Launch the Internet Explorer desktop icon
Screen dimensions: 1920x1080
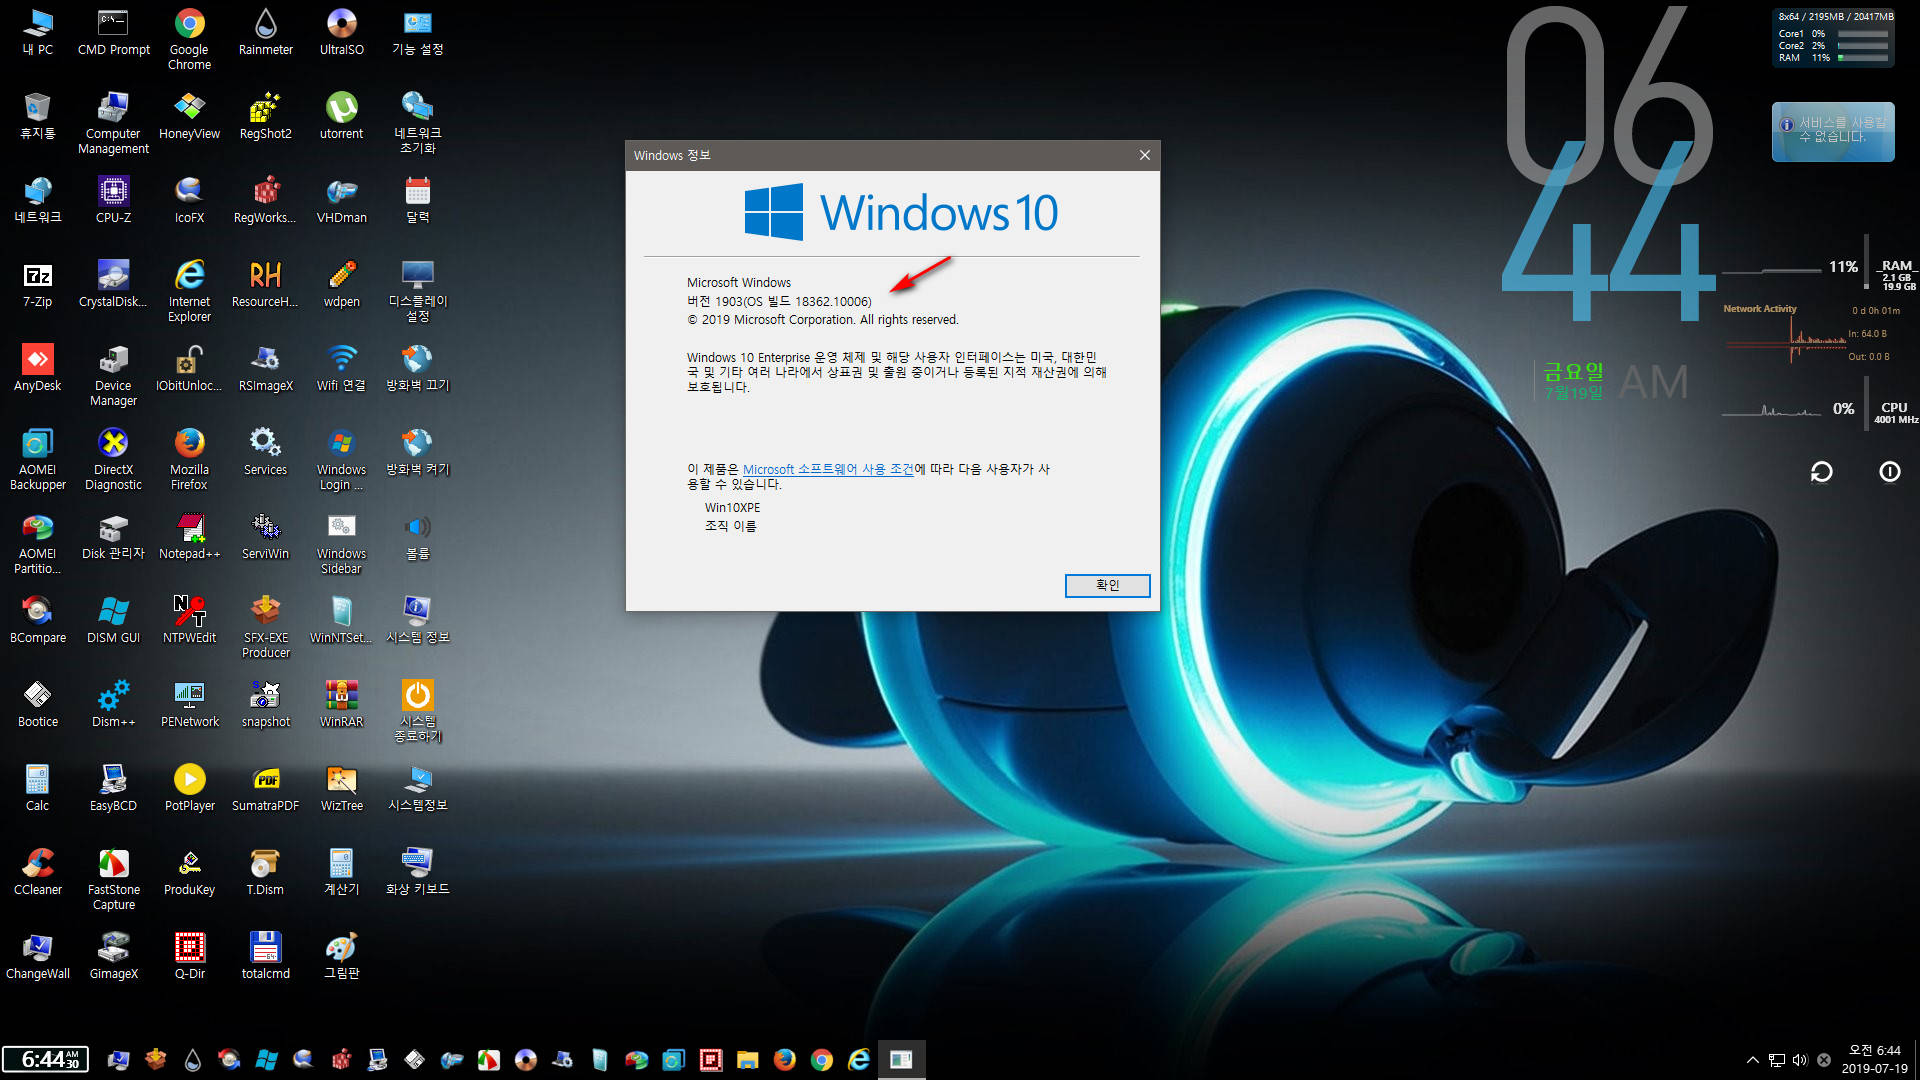(x=189, y=292)
